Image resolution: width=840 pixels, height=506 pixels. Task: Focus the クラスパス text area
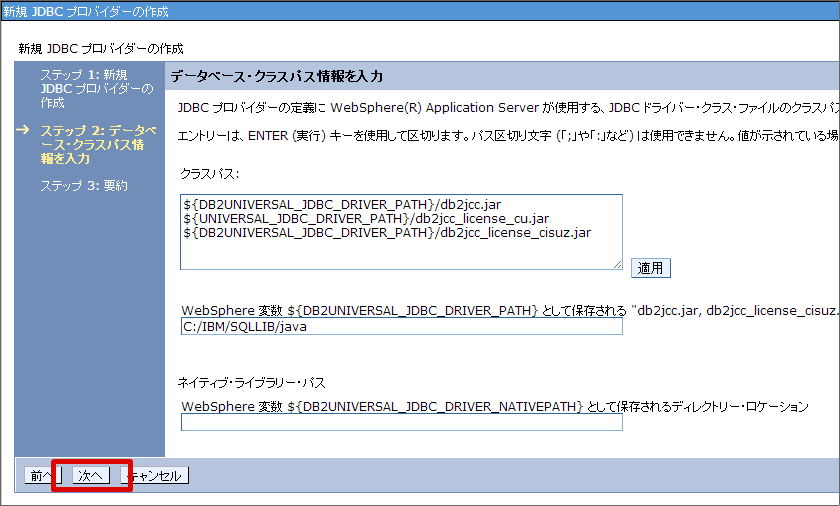click(401, 232)
